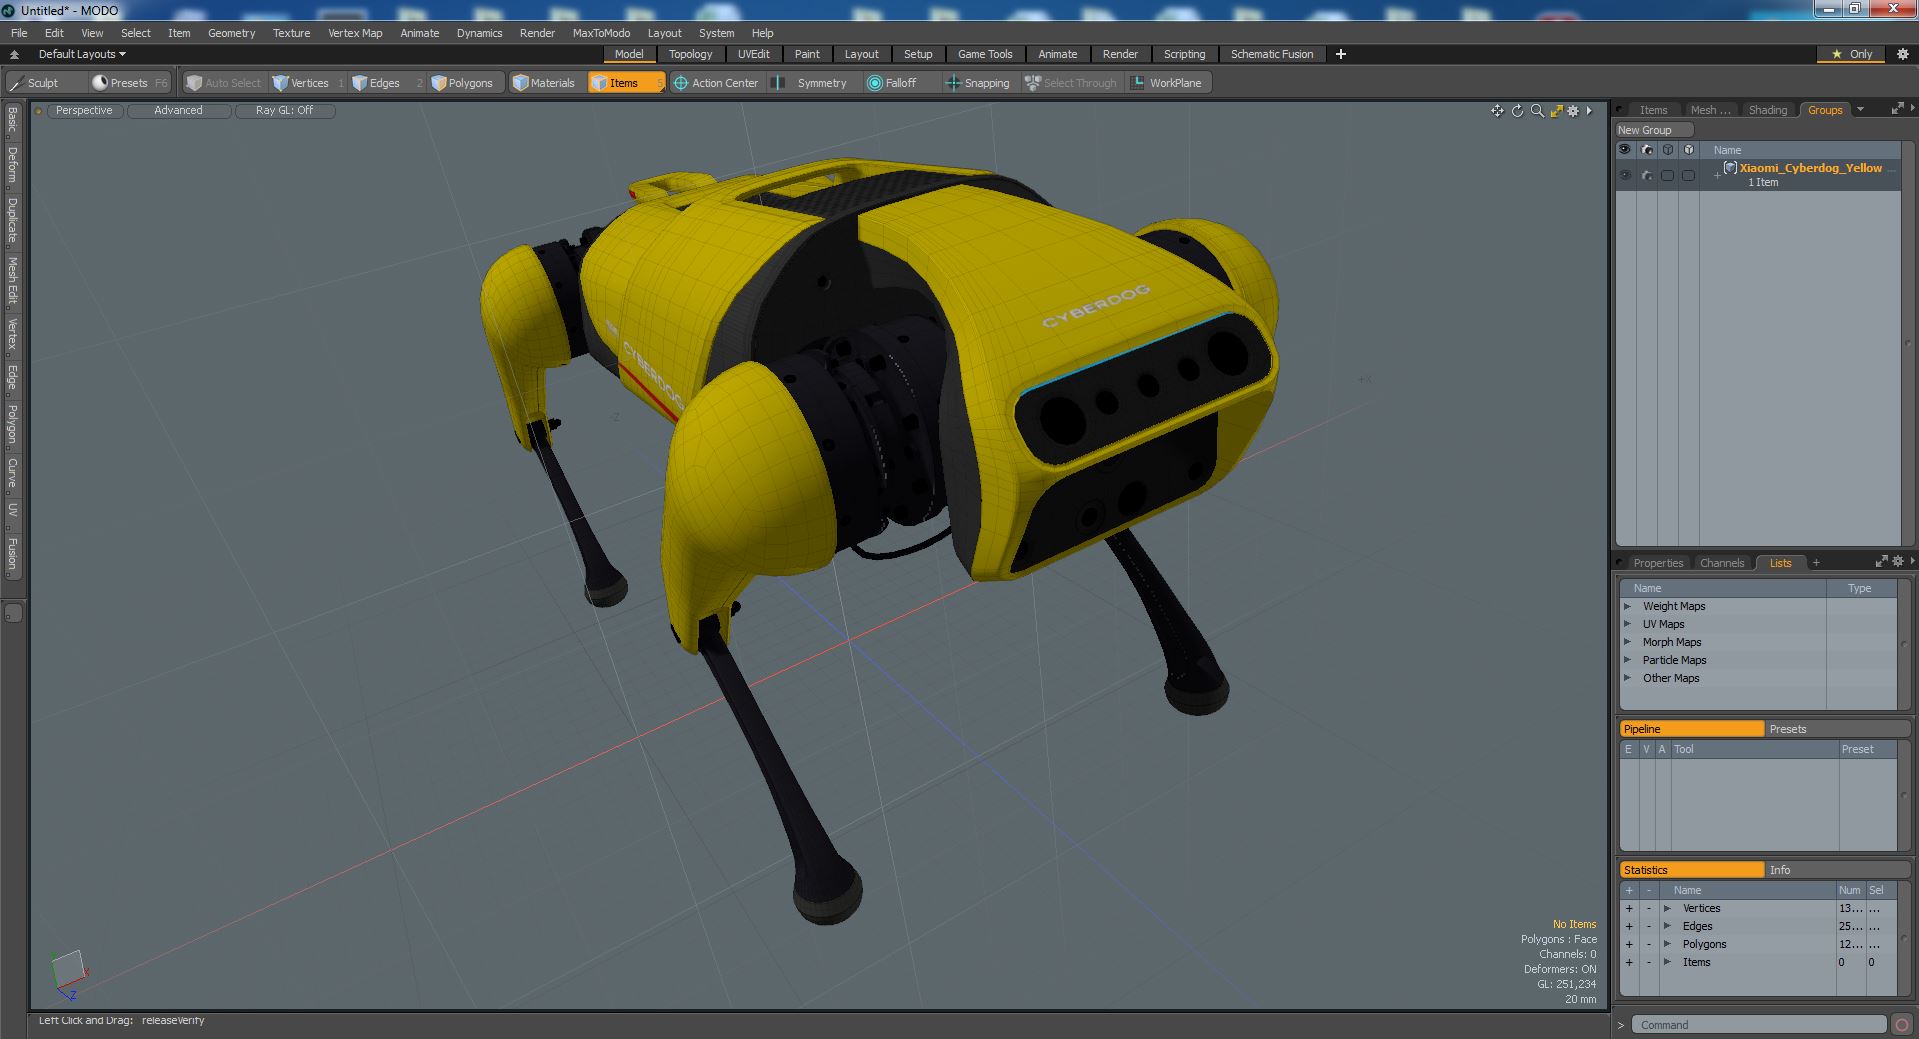Check the second box of Xiaomi_Cyberdog_Yellow row
Image resolution: width=1919 pixels, height=1039 pixels.
(1689, 175)
